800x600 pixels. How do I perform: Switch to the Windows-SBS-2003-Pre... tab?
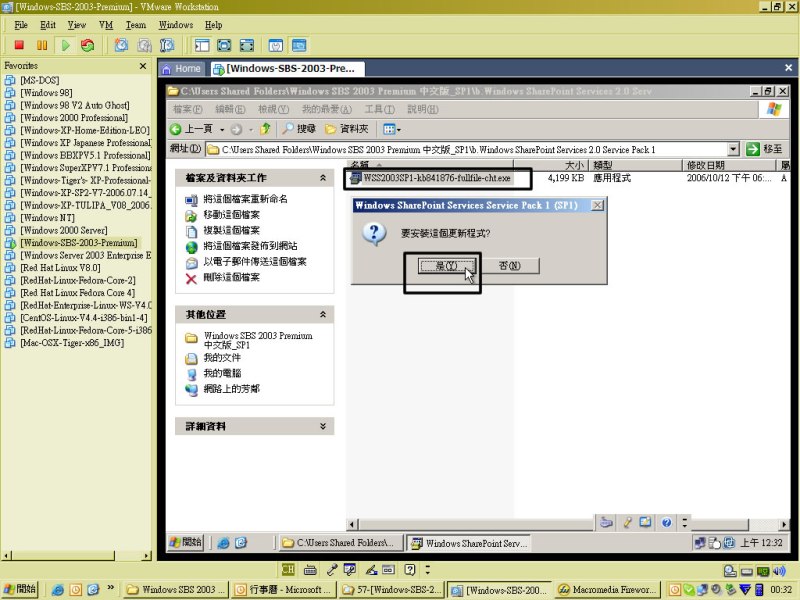point(288,69)
